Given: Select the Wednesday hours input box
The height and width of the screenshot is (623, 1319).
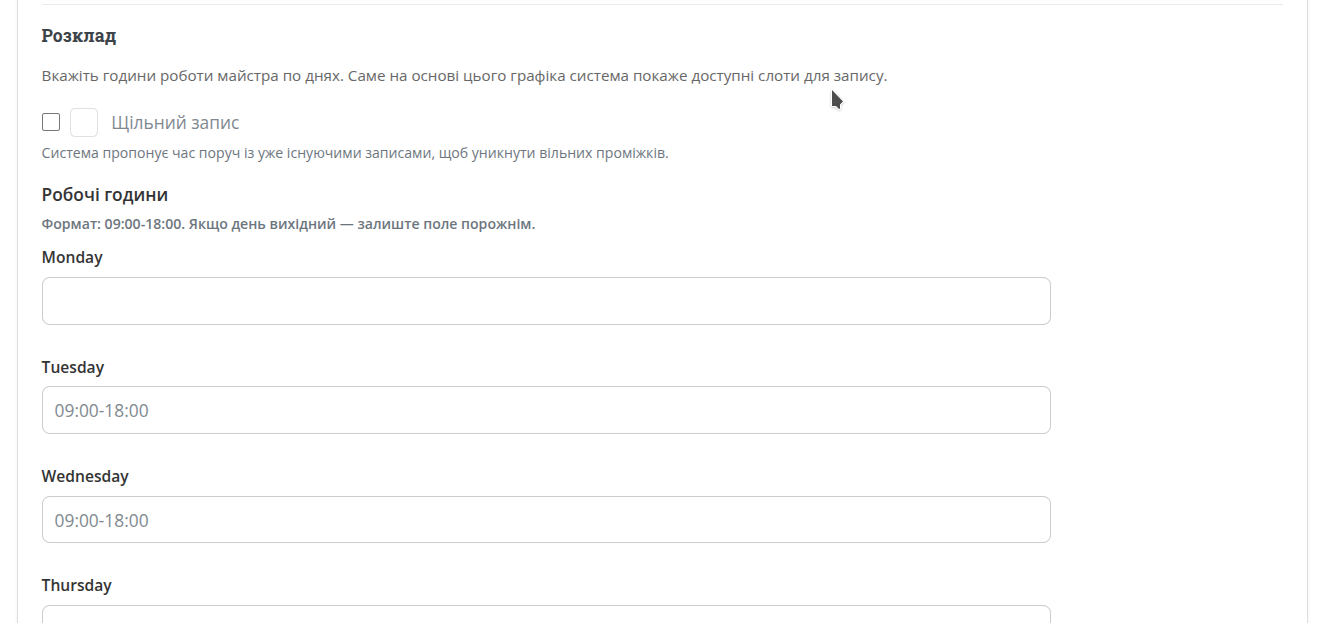Looking at the screenshot, I should click(x=546, y=520).
